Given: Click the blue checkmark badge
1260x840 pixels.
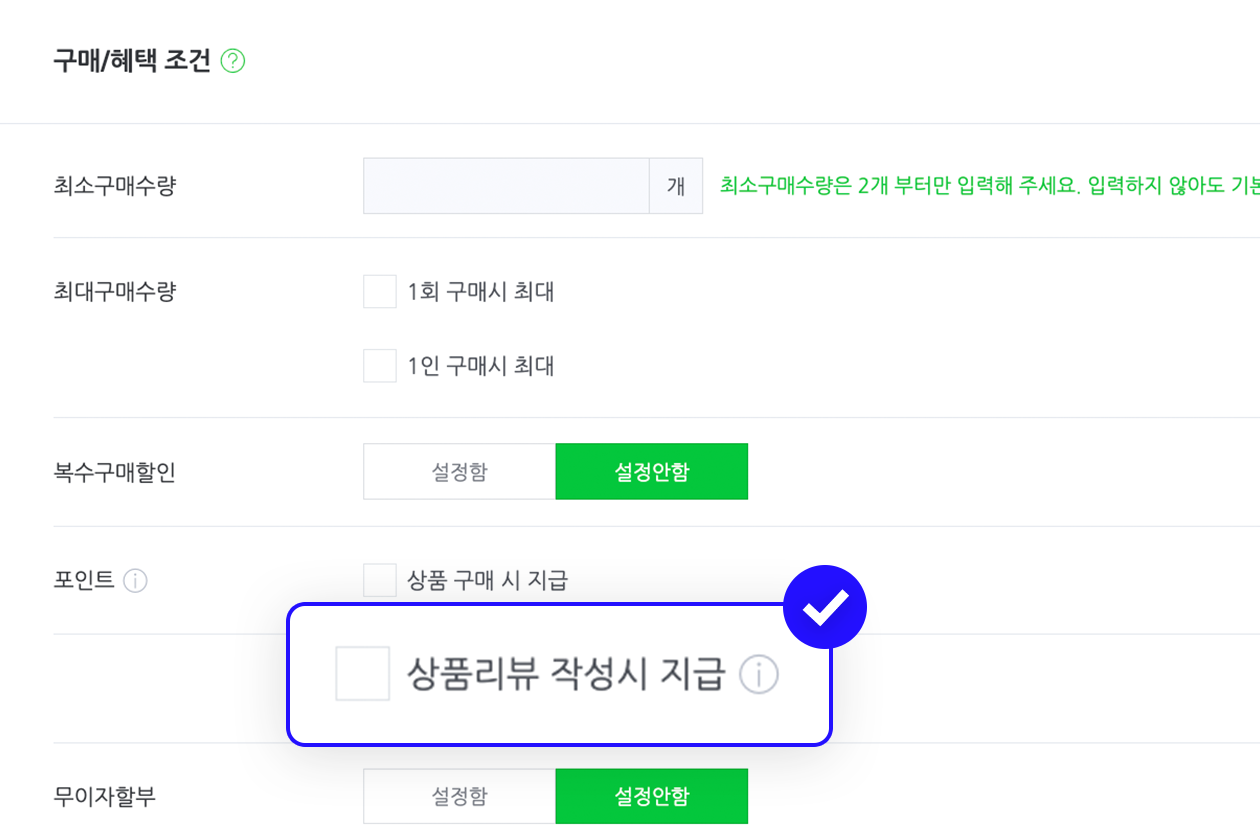Looking at the screenshot, I should [824, 607].
